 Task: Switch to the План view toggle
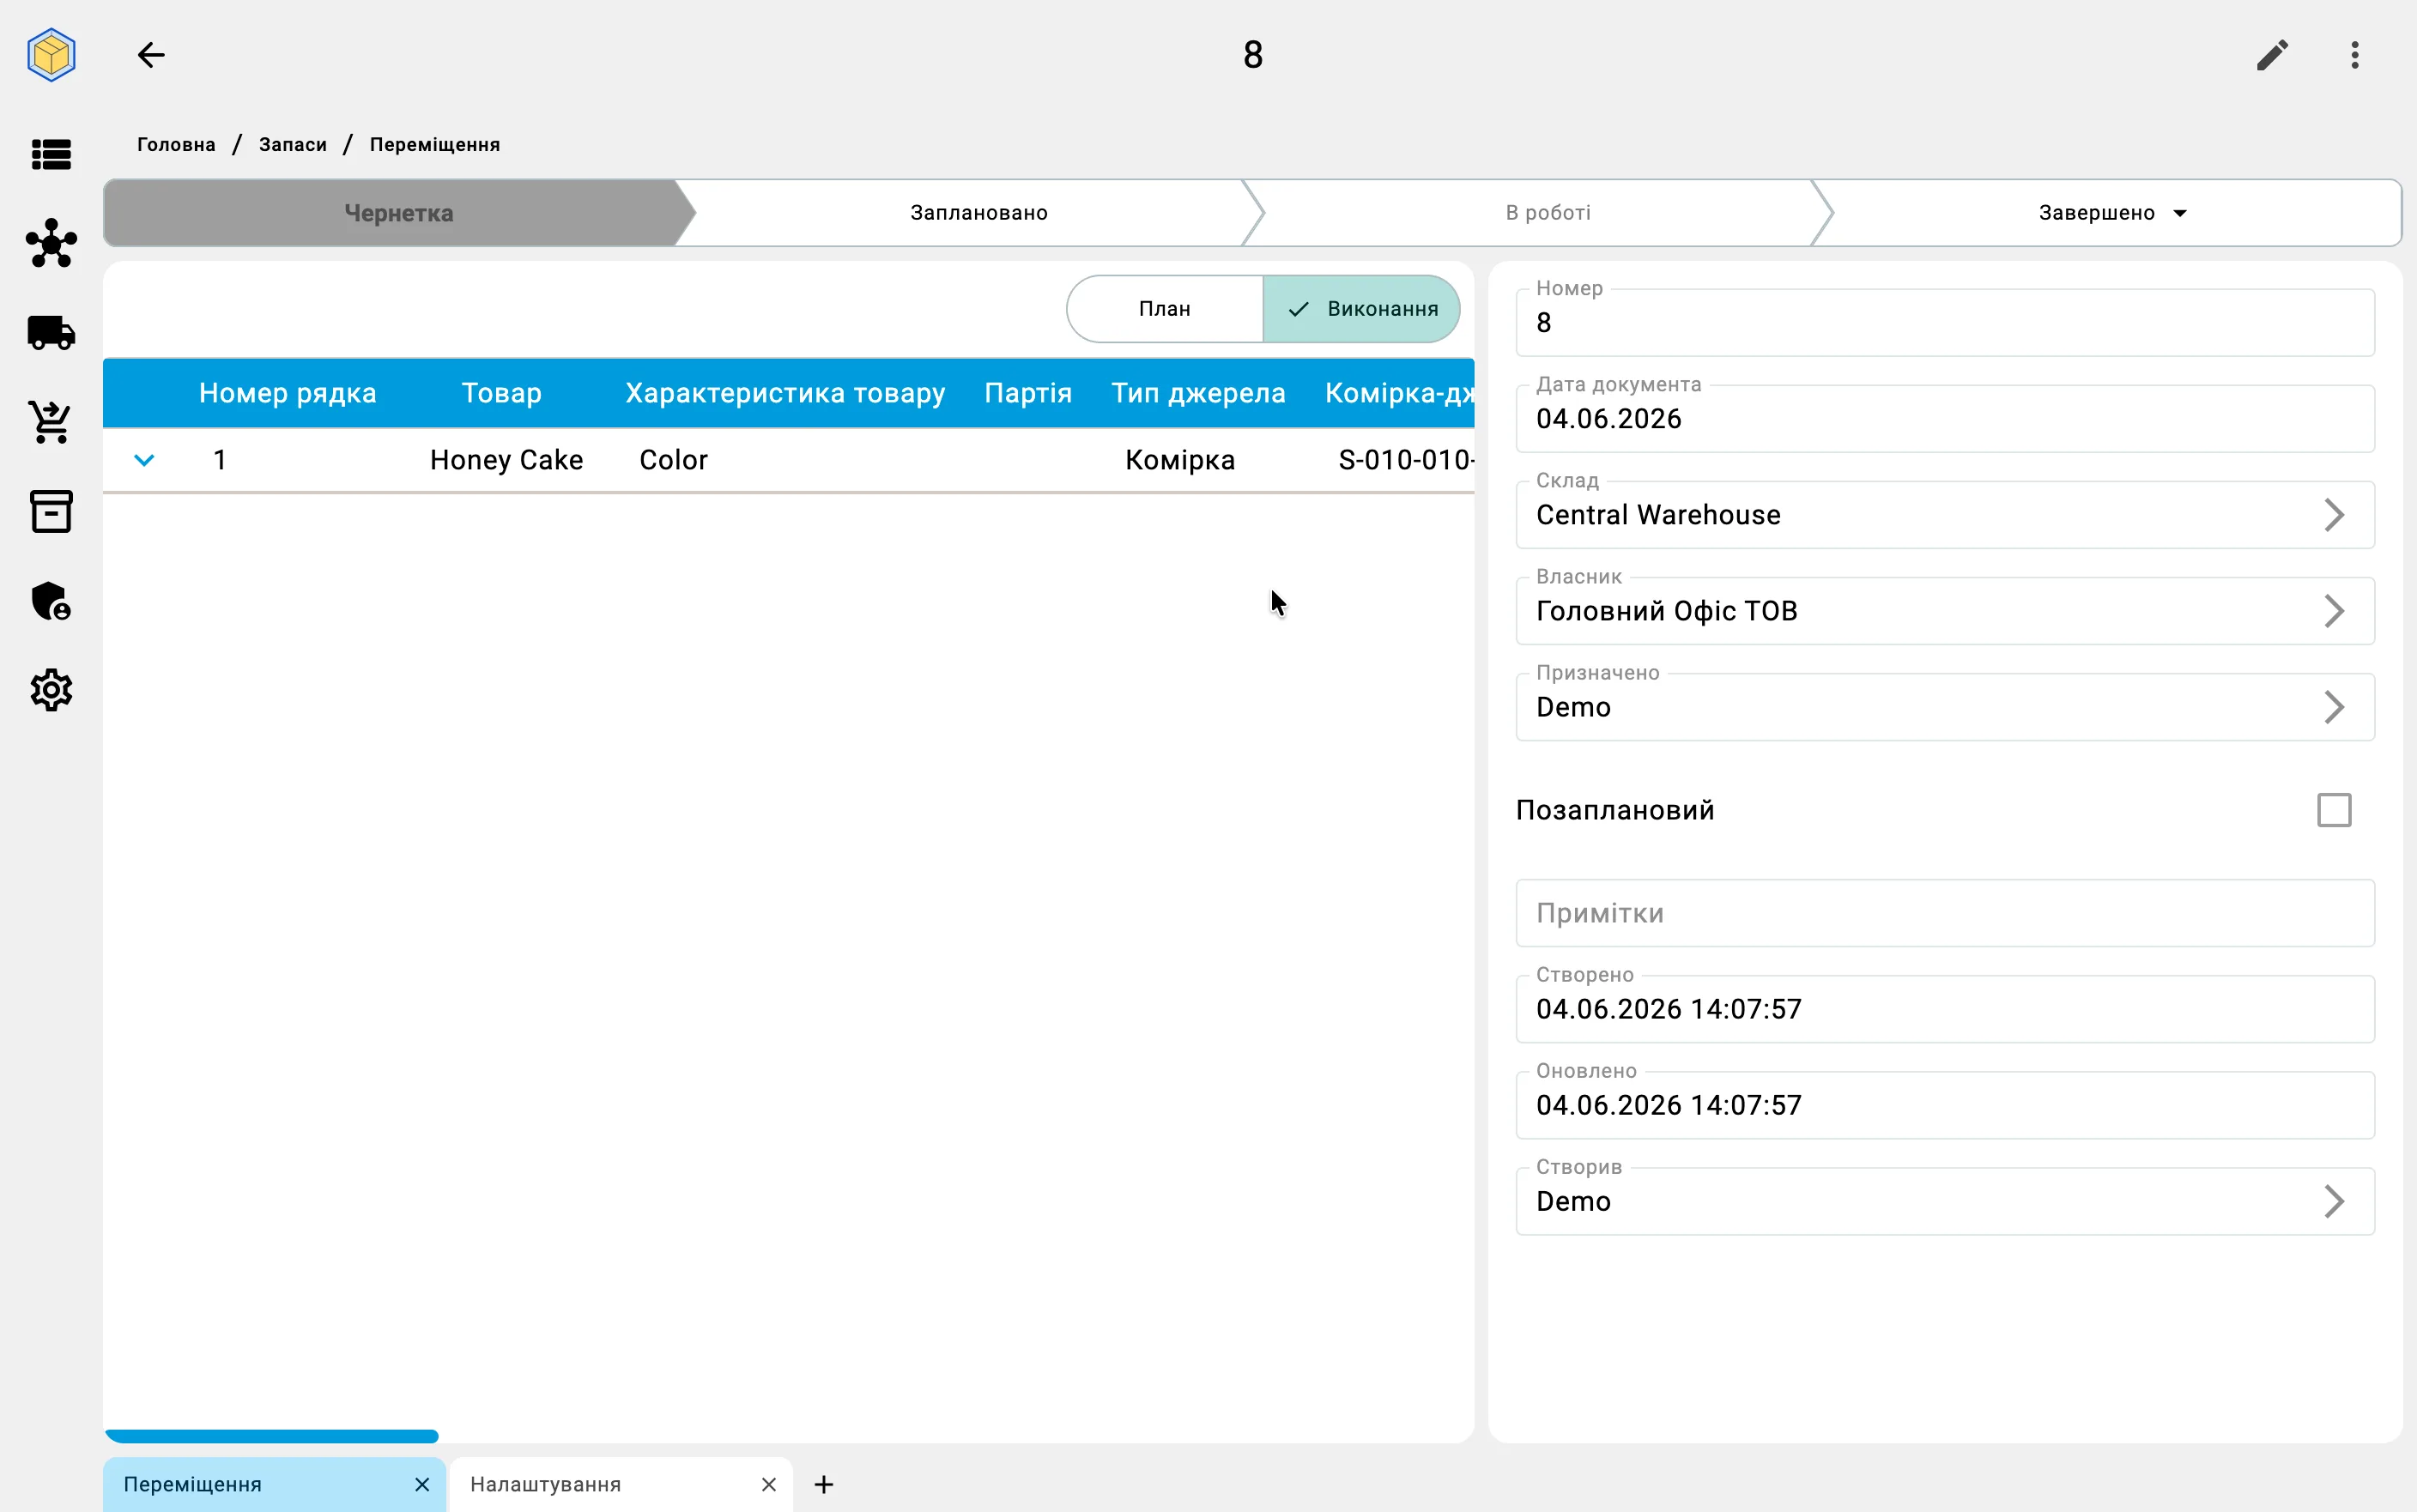point(1165,309)
